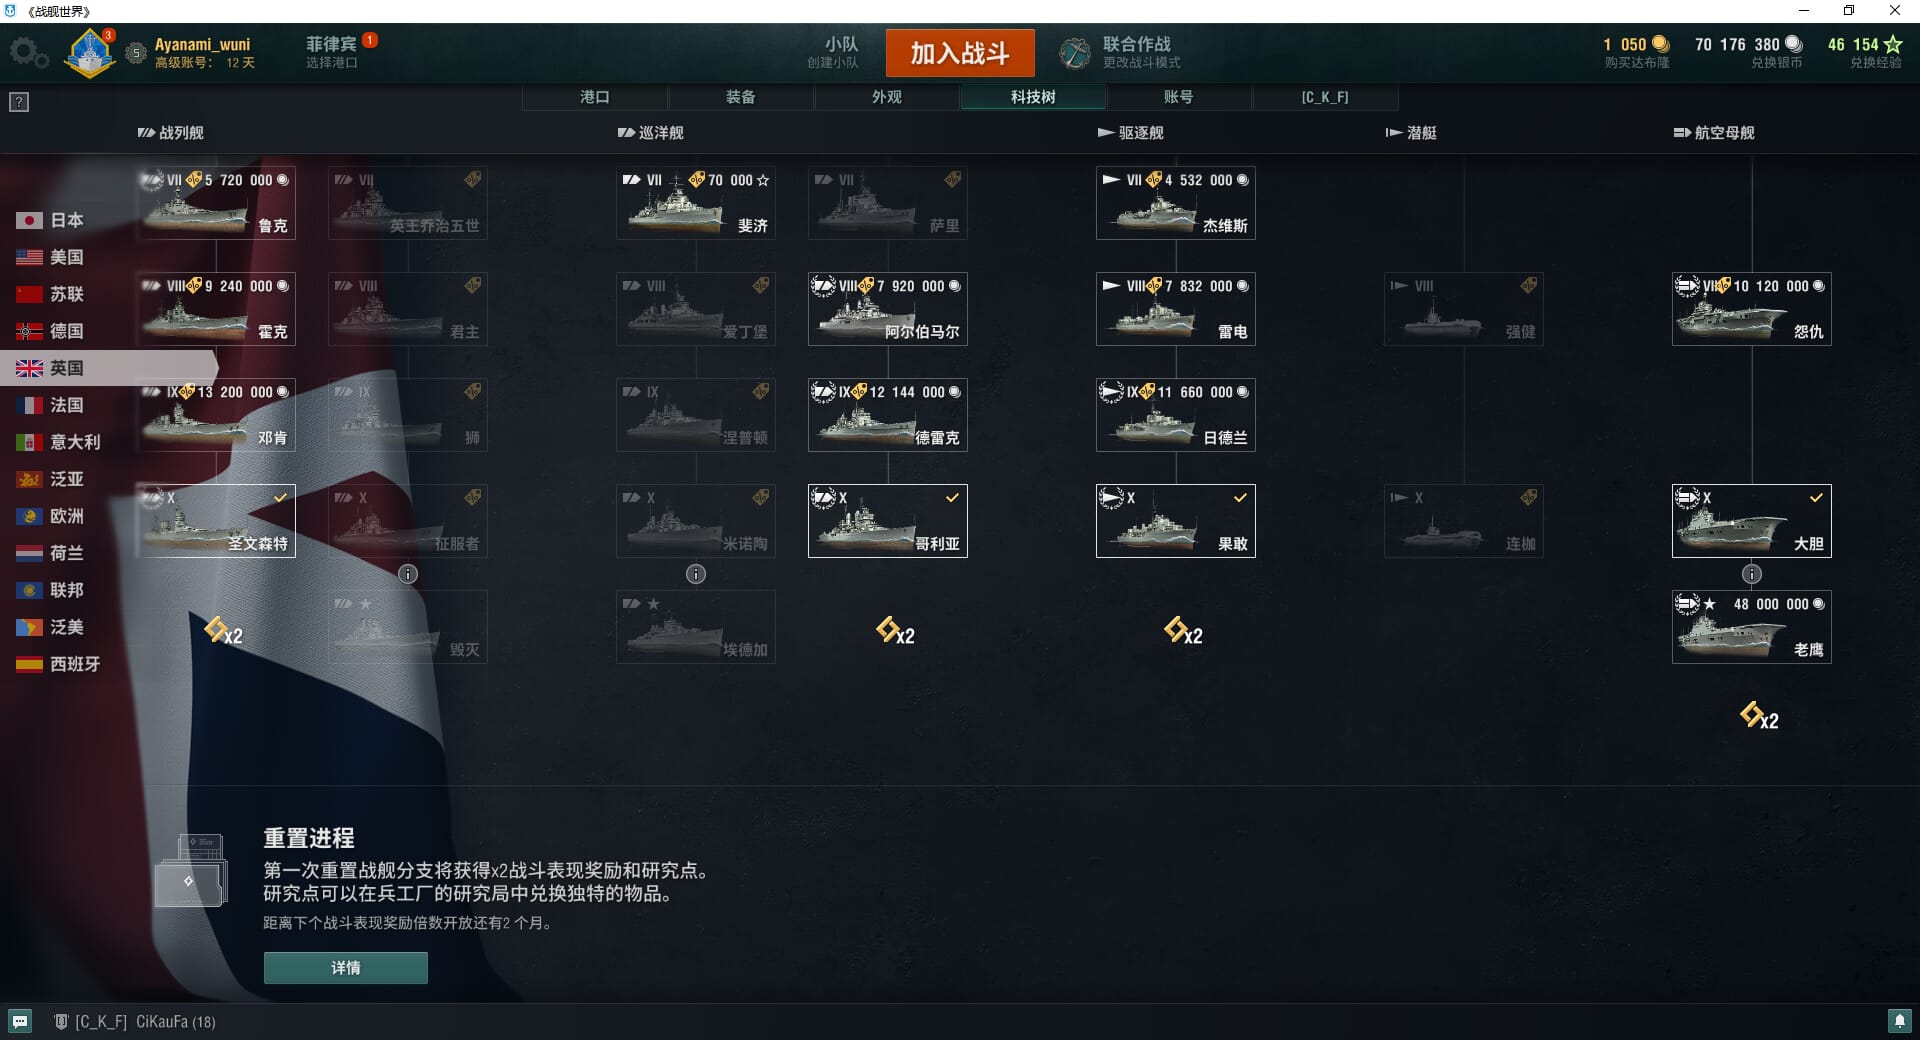Click the 联合作战 battle mode selector
The height and width of the screenshot is (1040, 1920).
pyautogui.click(x=1122, y=53)
